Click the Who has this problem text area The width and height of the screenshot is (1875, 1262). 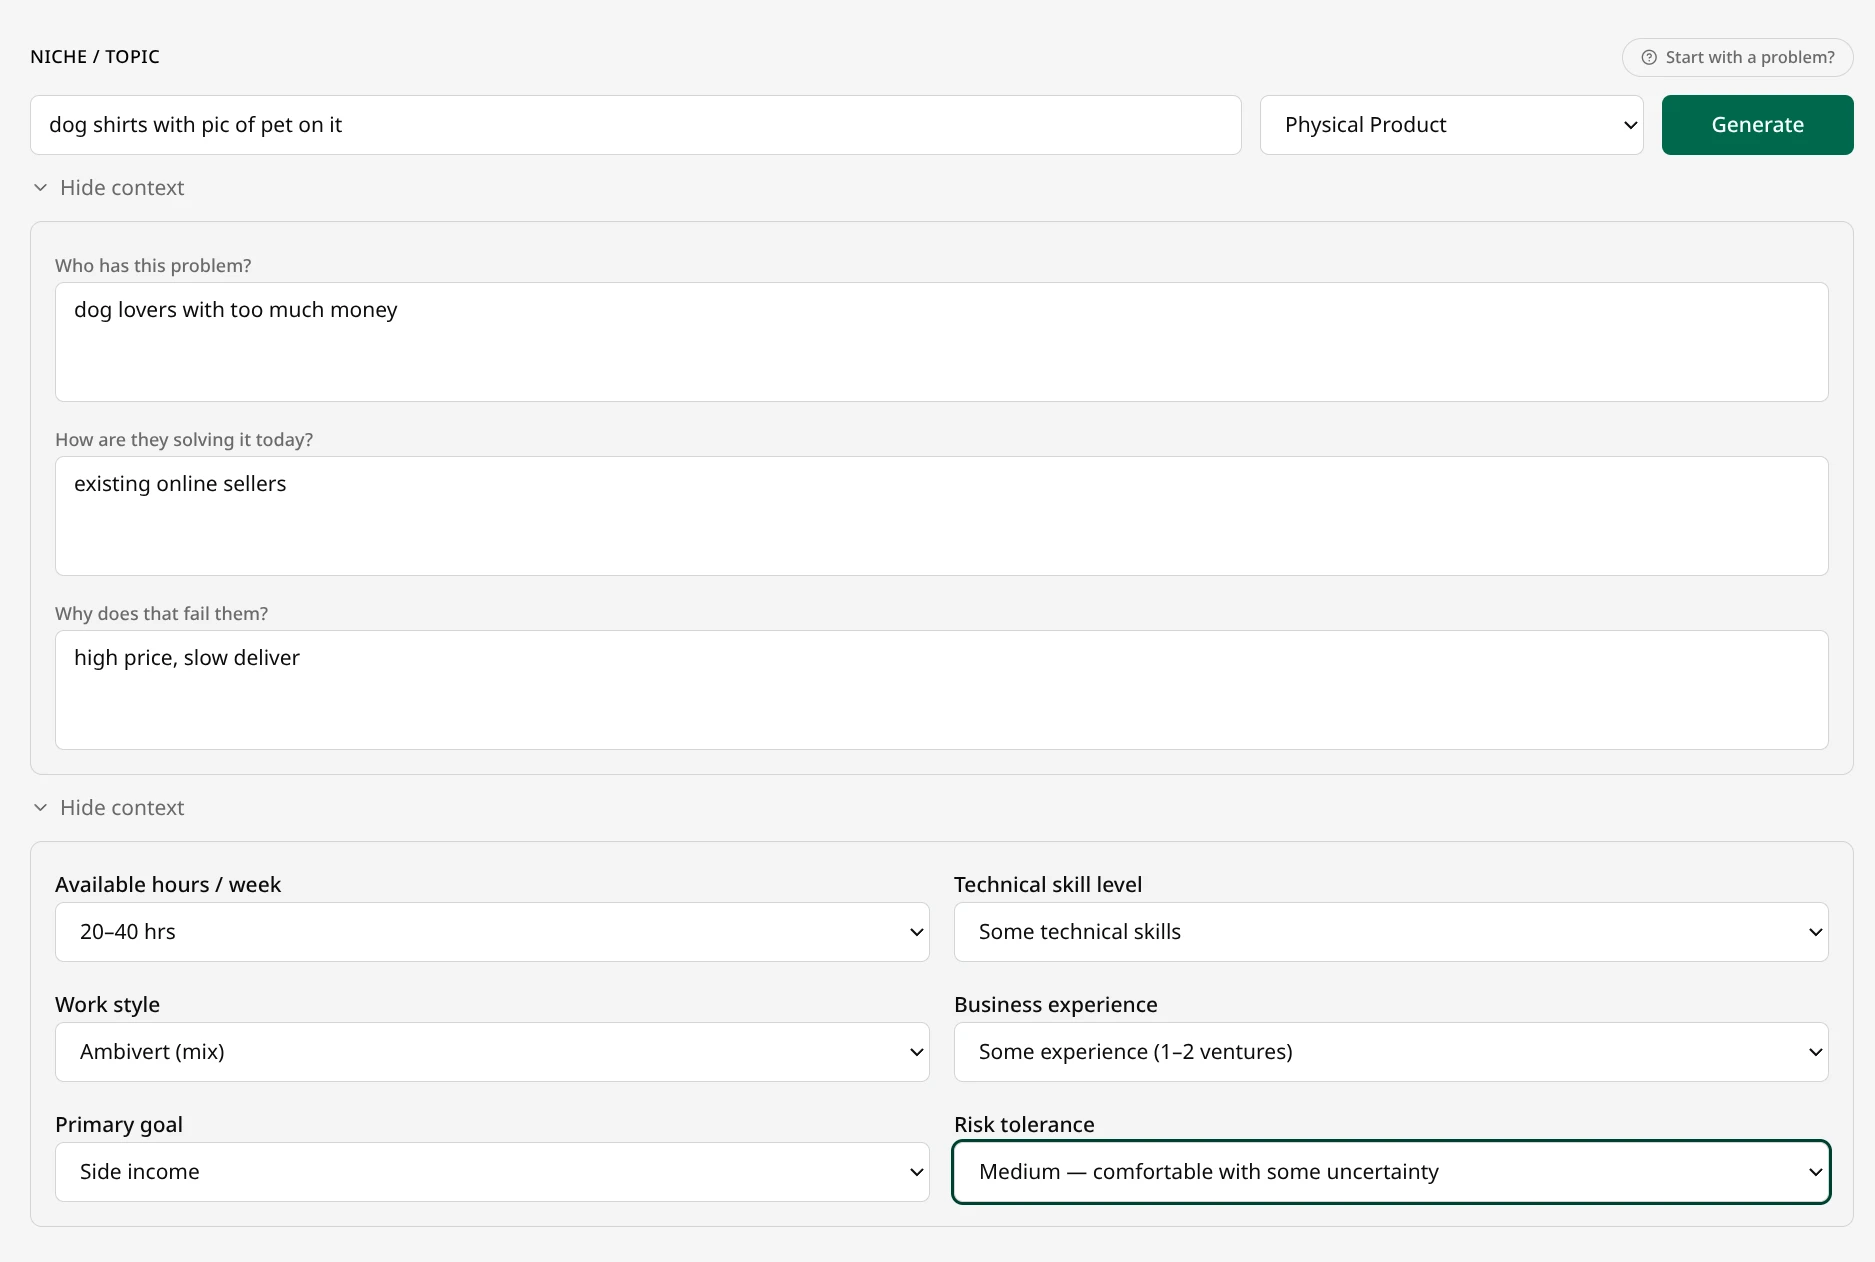[x=941, y=342]
